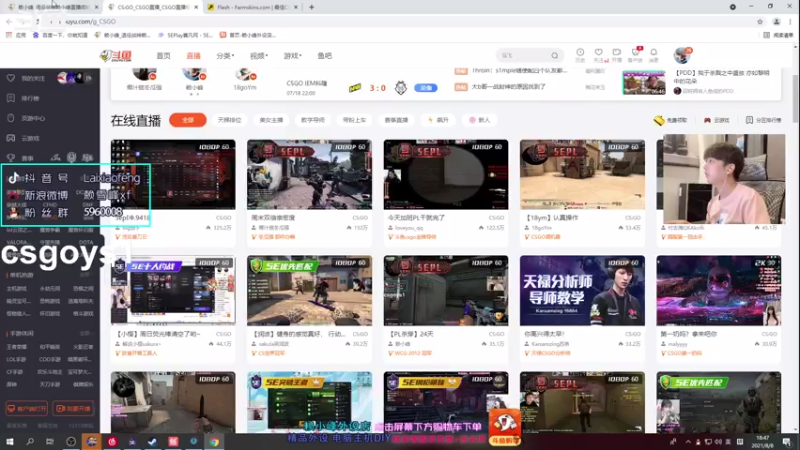The image size is (800, 450).
Task: Expand the 分类 dropdown menu
Action: tap(225, 56)
